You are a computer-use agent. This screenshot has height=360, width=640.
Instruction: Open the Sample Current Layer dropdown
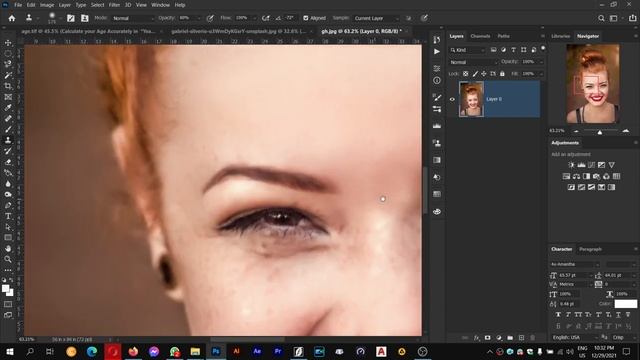pos(376,18)
